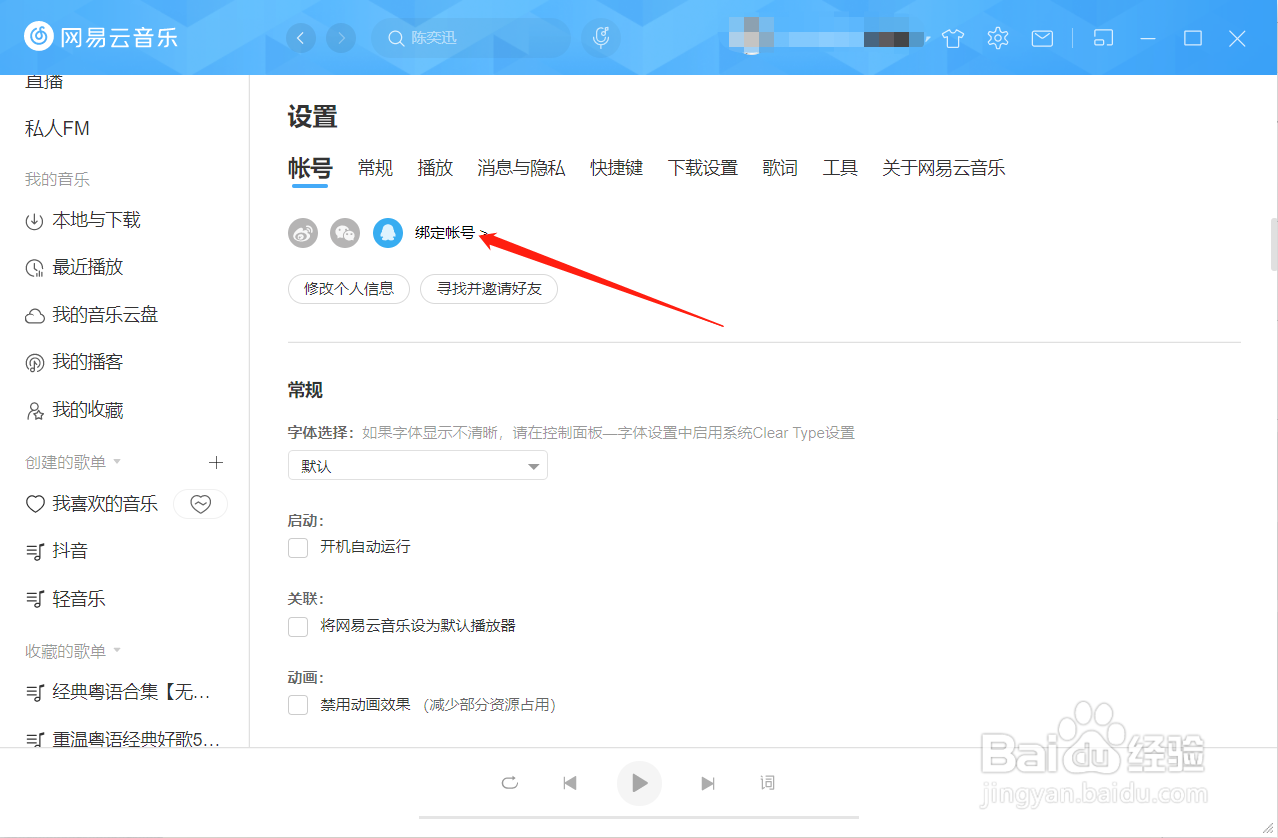Click the NetEase Cloud Music logo
This screenshot has width=1278, height=838.
pyautogui.click(x=100, y=38)
